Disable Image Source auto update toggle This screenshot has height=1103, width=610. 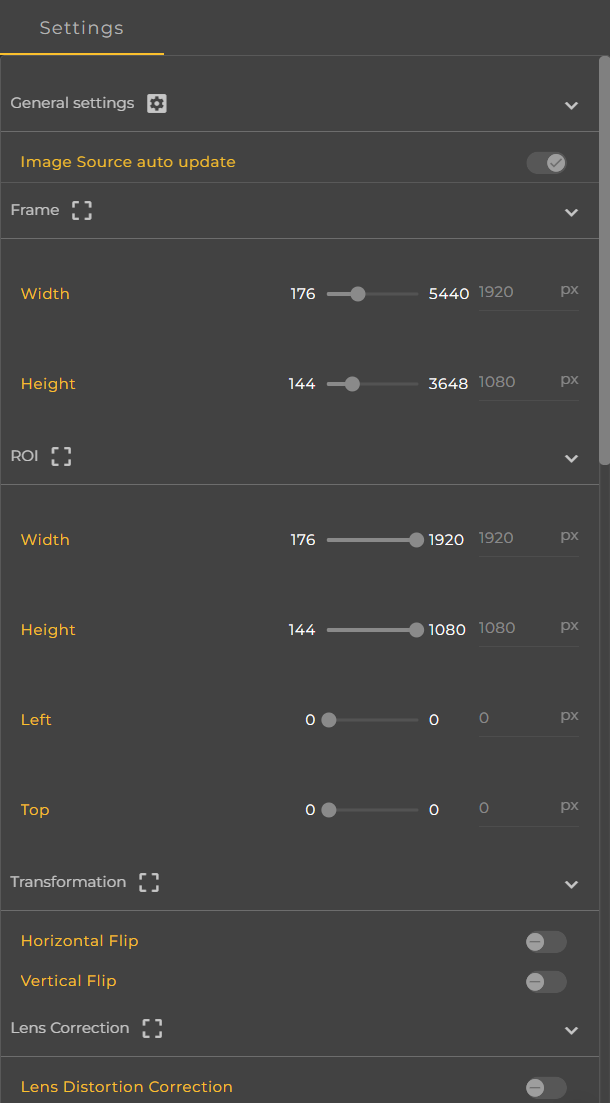pyautogui.click(x=547, y=162)
